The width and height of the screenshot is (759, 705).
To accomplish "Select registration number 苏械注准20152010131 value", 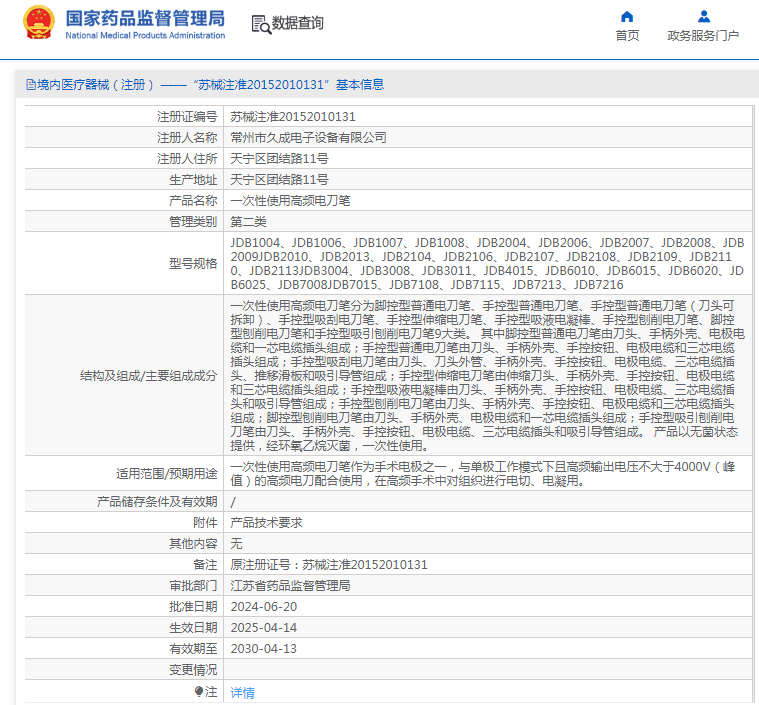I will tap(293, 117).
